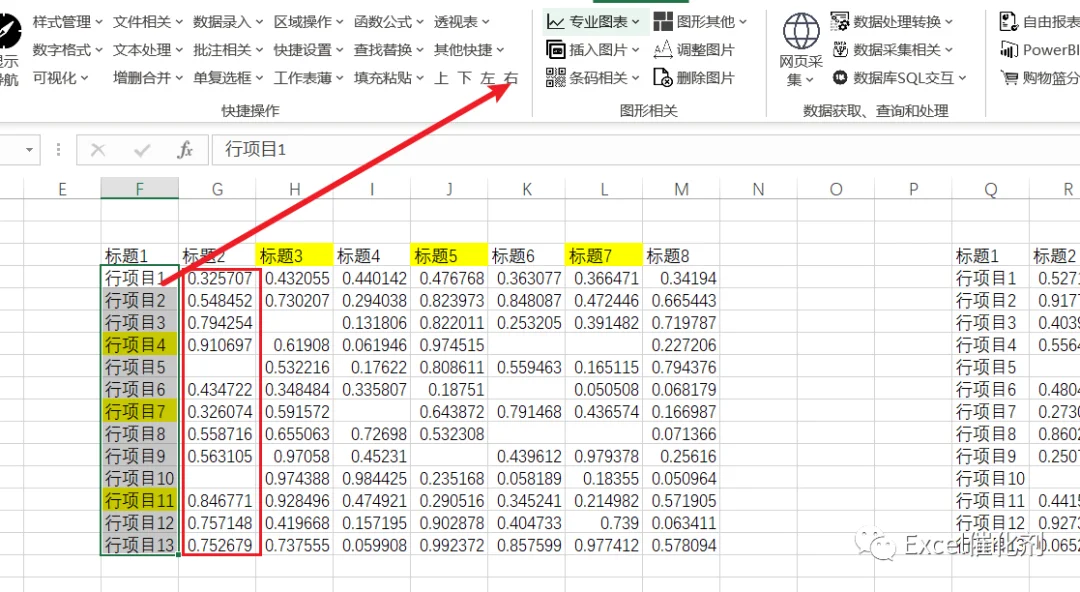1080x592 pixels.
Task: Open the 批注相关 menu
Action: coord(228,50)
